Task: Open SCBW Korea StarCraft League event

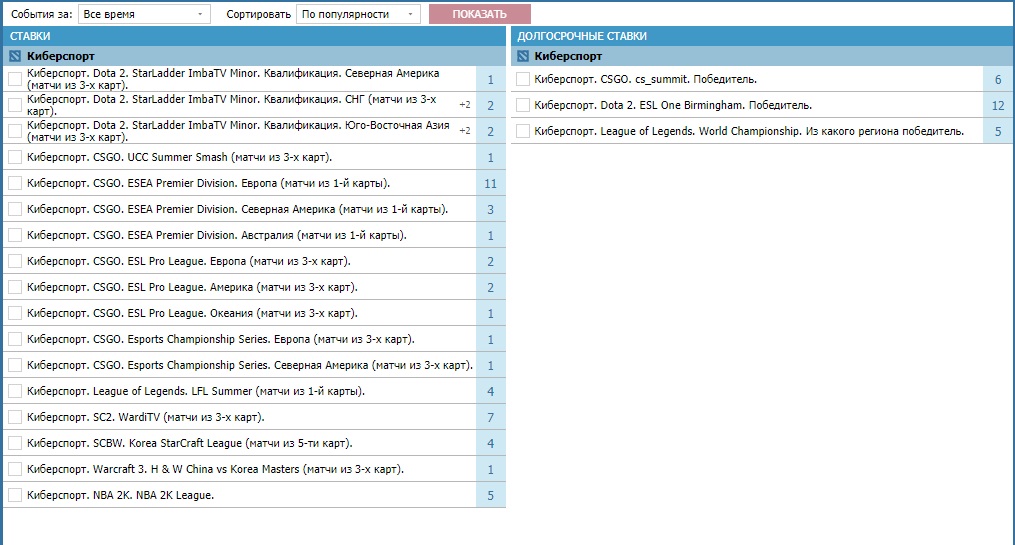Action: point(190,443)
